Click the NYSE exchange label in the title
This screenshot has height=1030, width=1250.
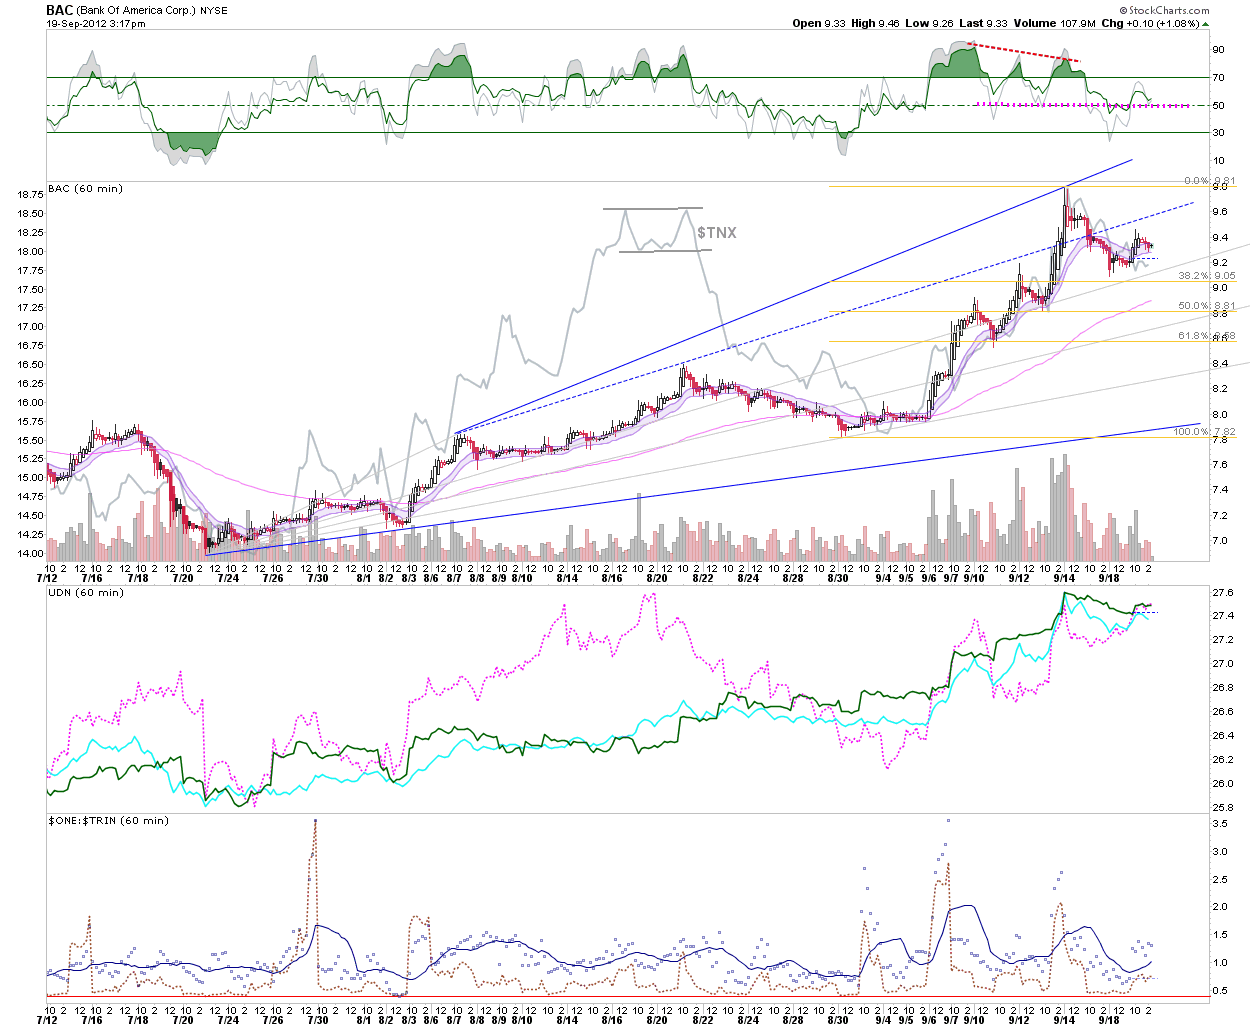coord(213,10)
